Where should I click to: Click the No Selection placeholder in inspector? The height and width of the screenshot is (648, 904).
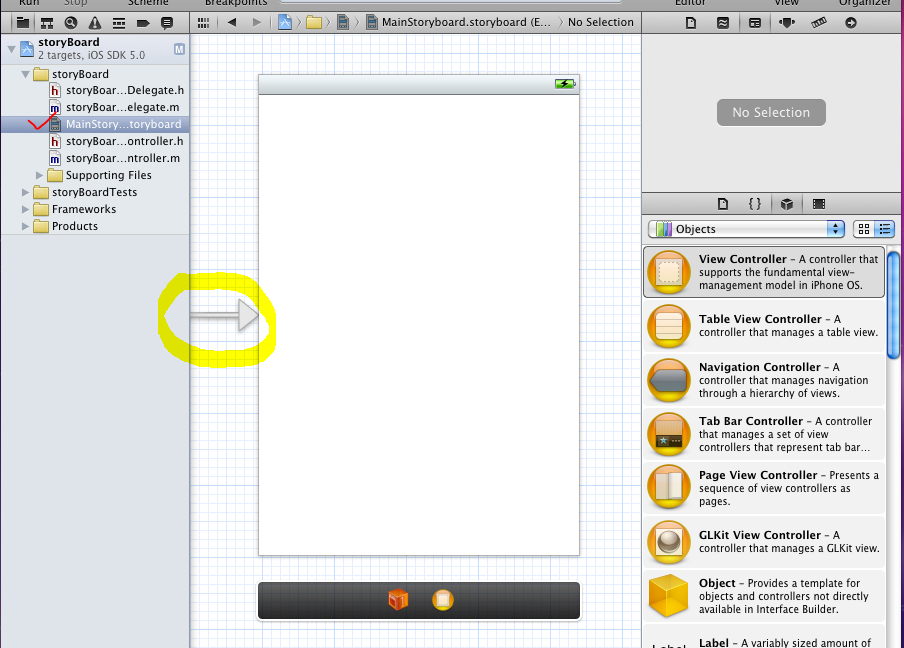click(771, 112)
